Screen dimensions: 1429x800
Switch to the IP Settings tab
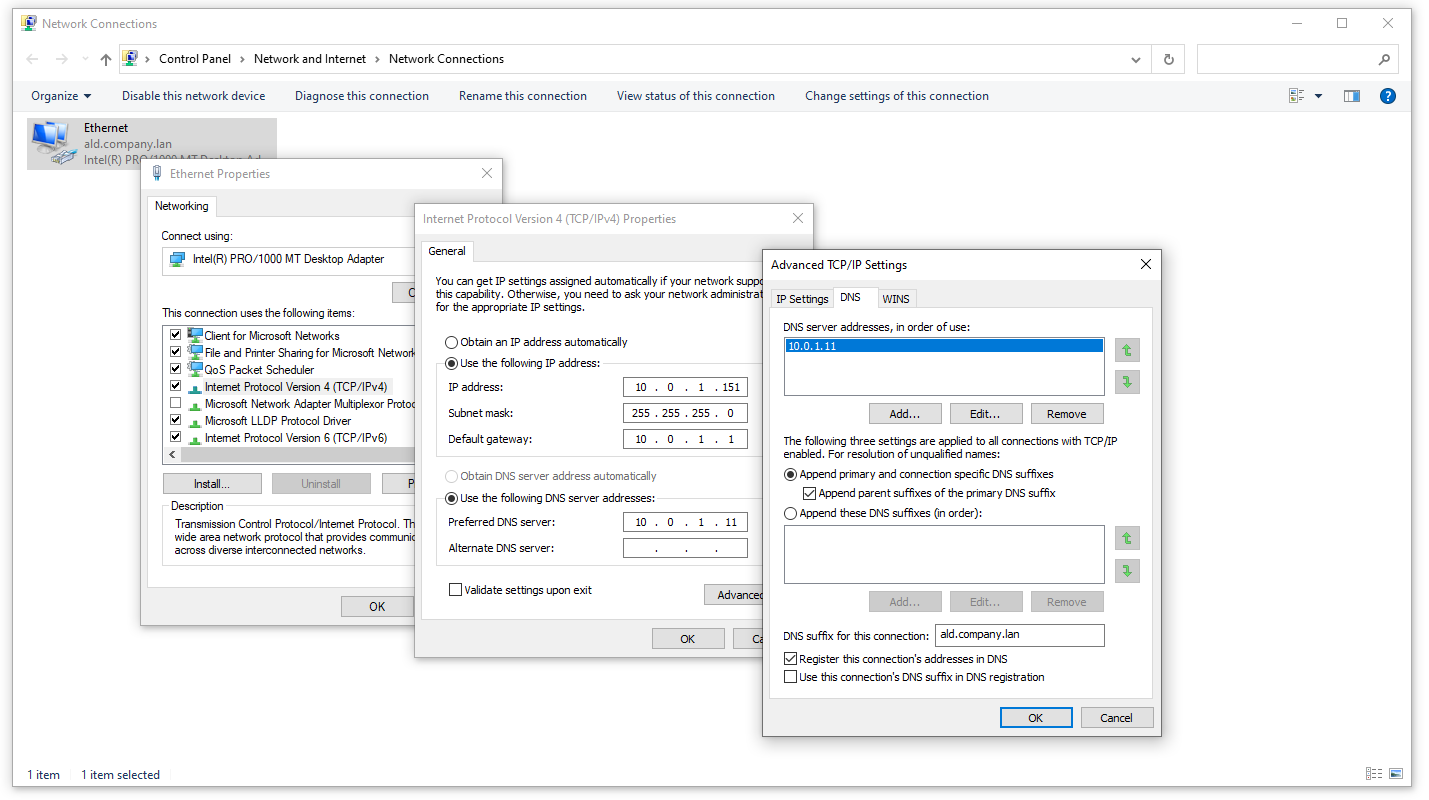802,299
